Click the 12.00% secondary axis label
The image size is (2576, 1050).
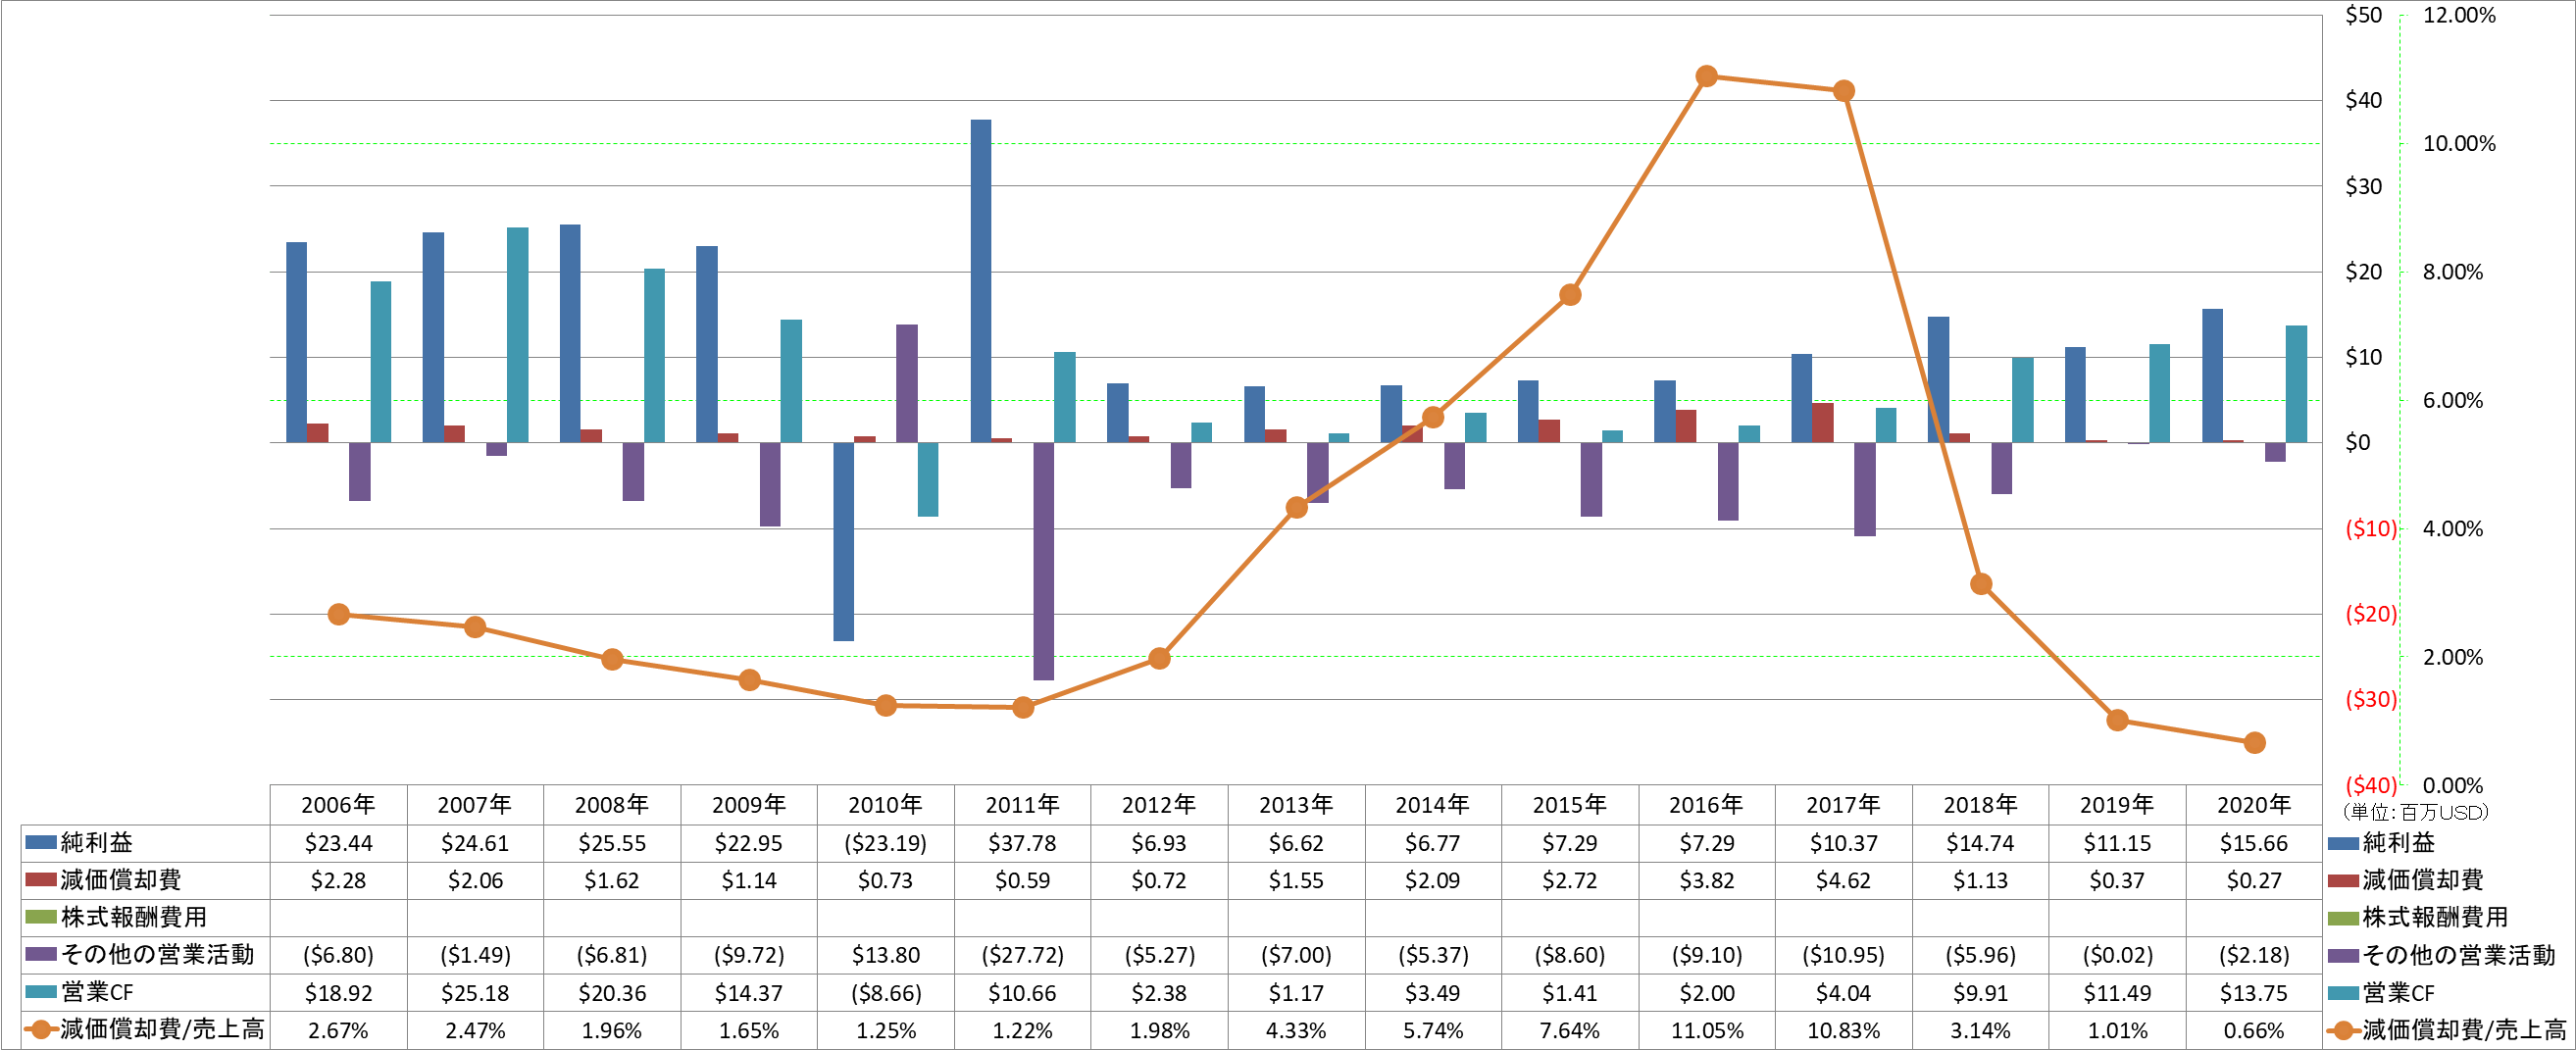(2459, 15)
